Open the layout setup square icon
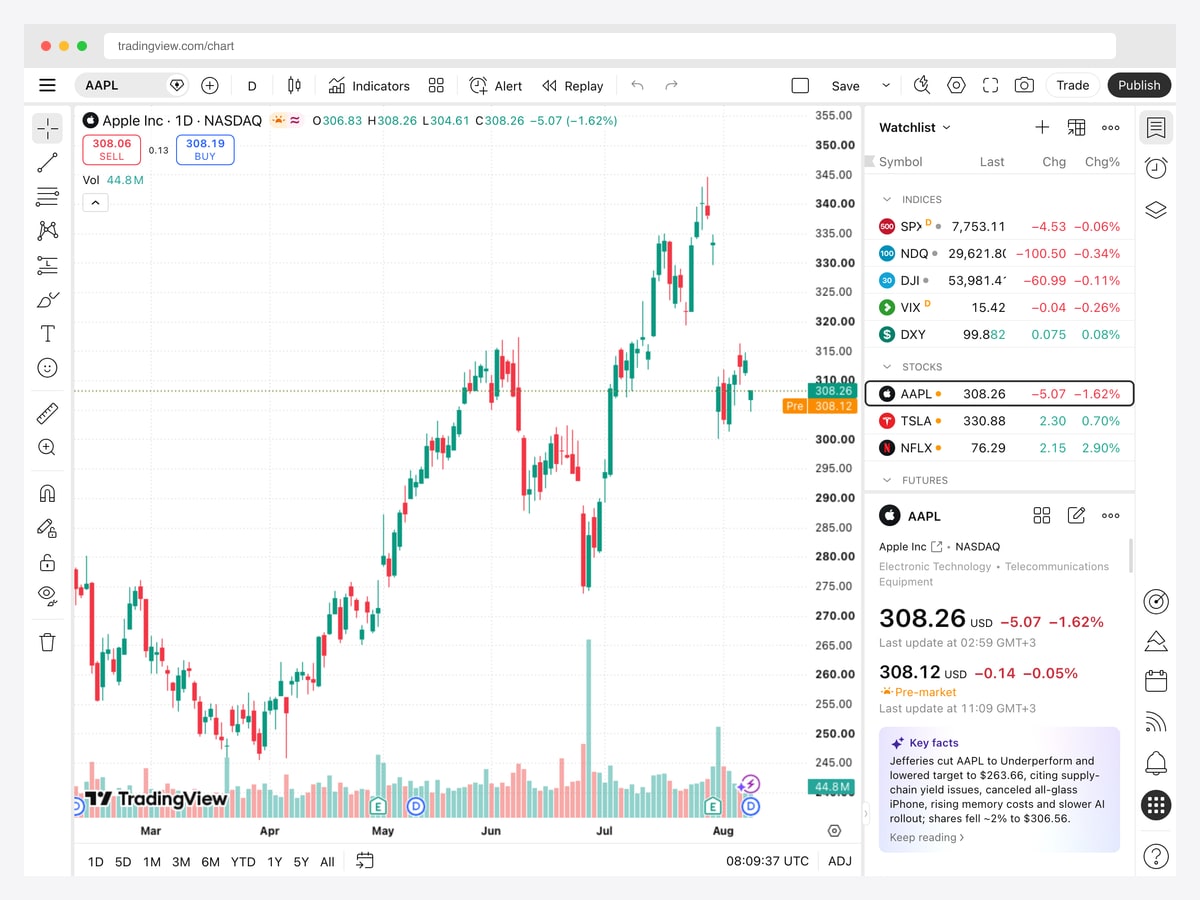The width and height of the screenshot is (1200, 900). [800, 85]
